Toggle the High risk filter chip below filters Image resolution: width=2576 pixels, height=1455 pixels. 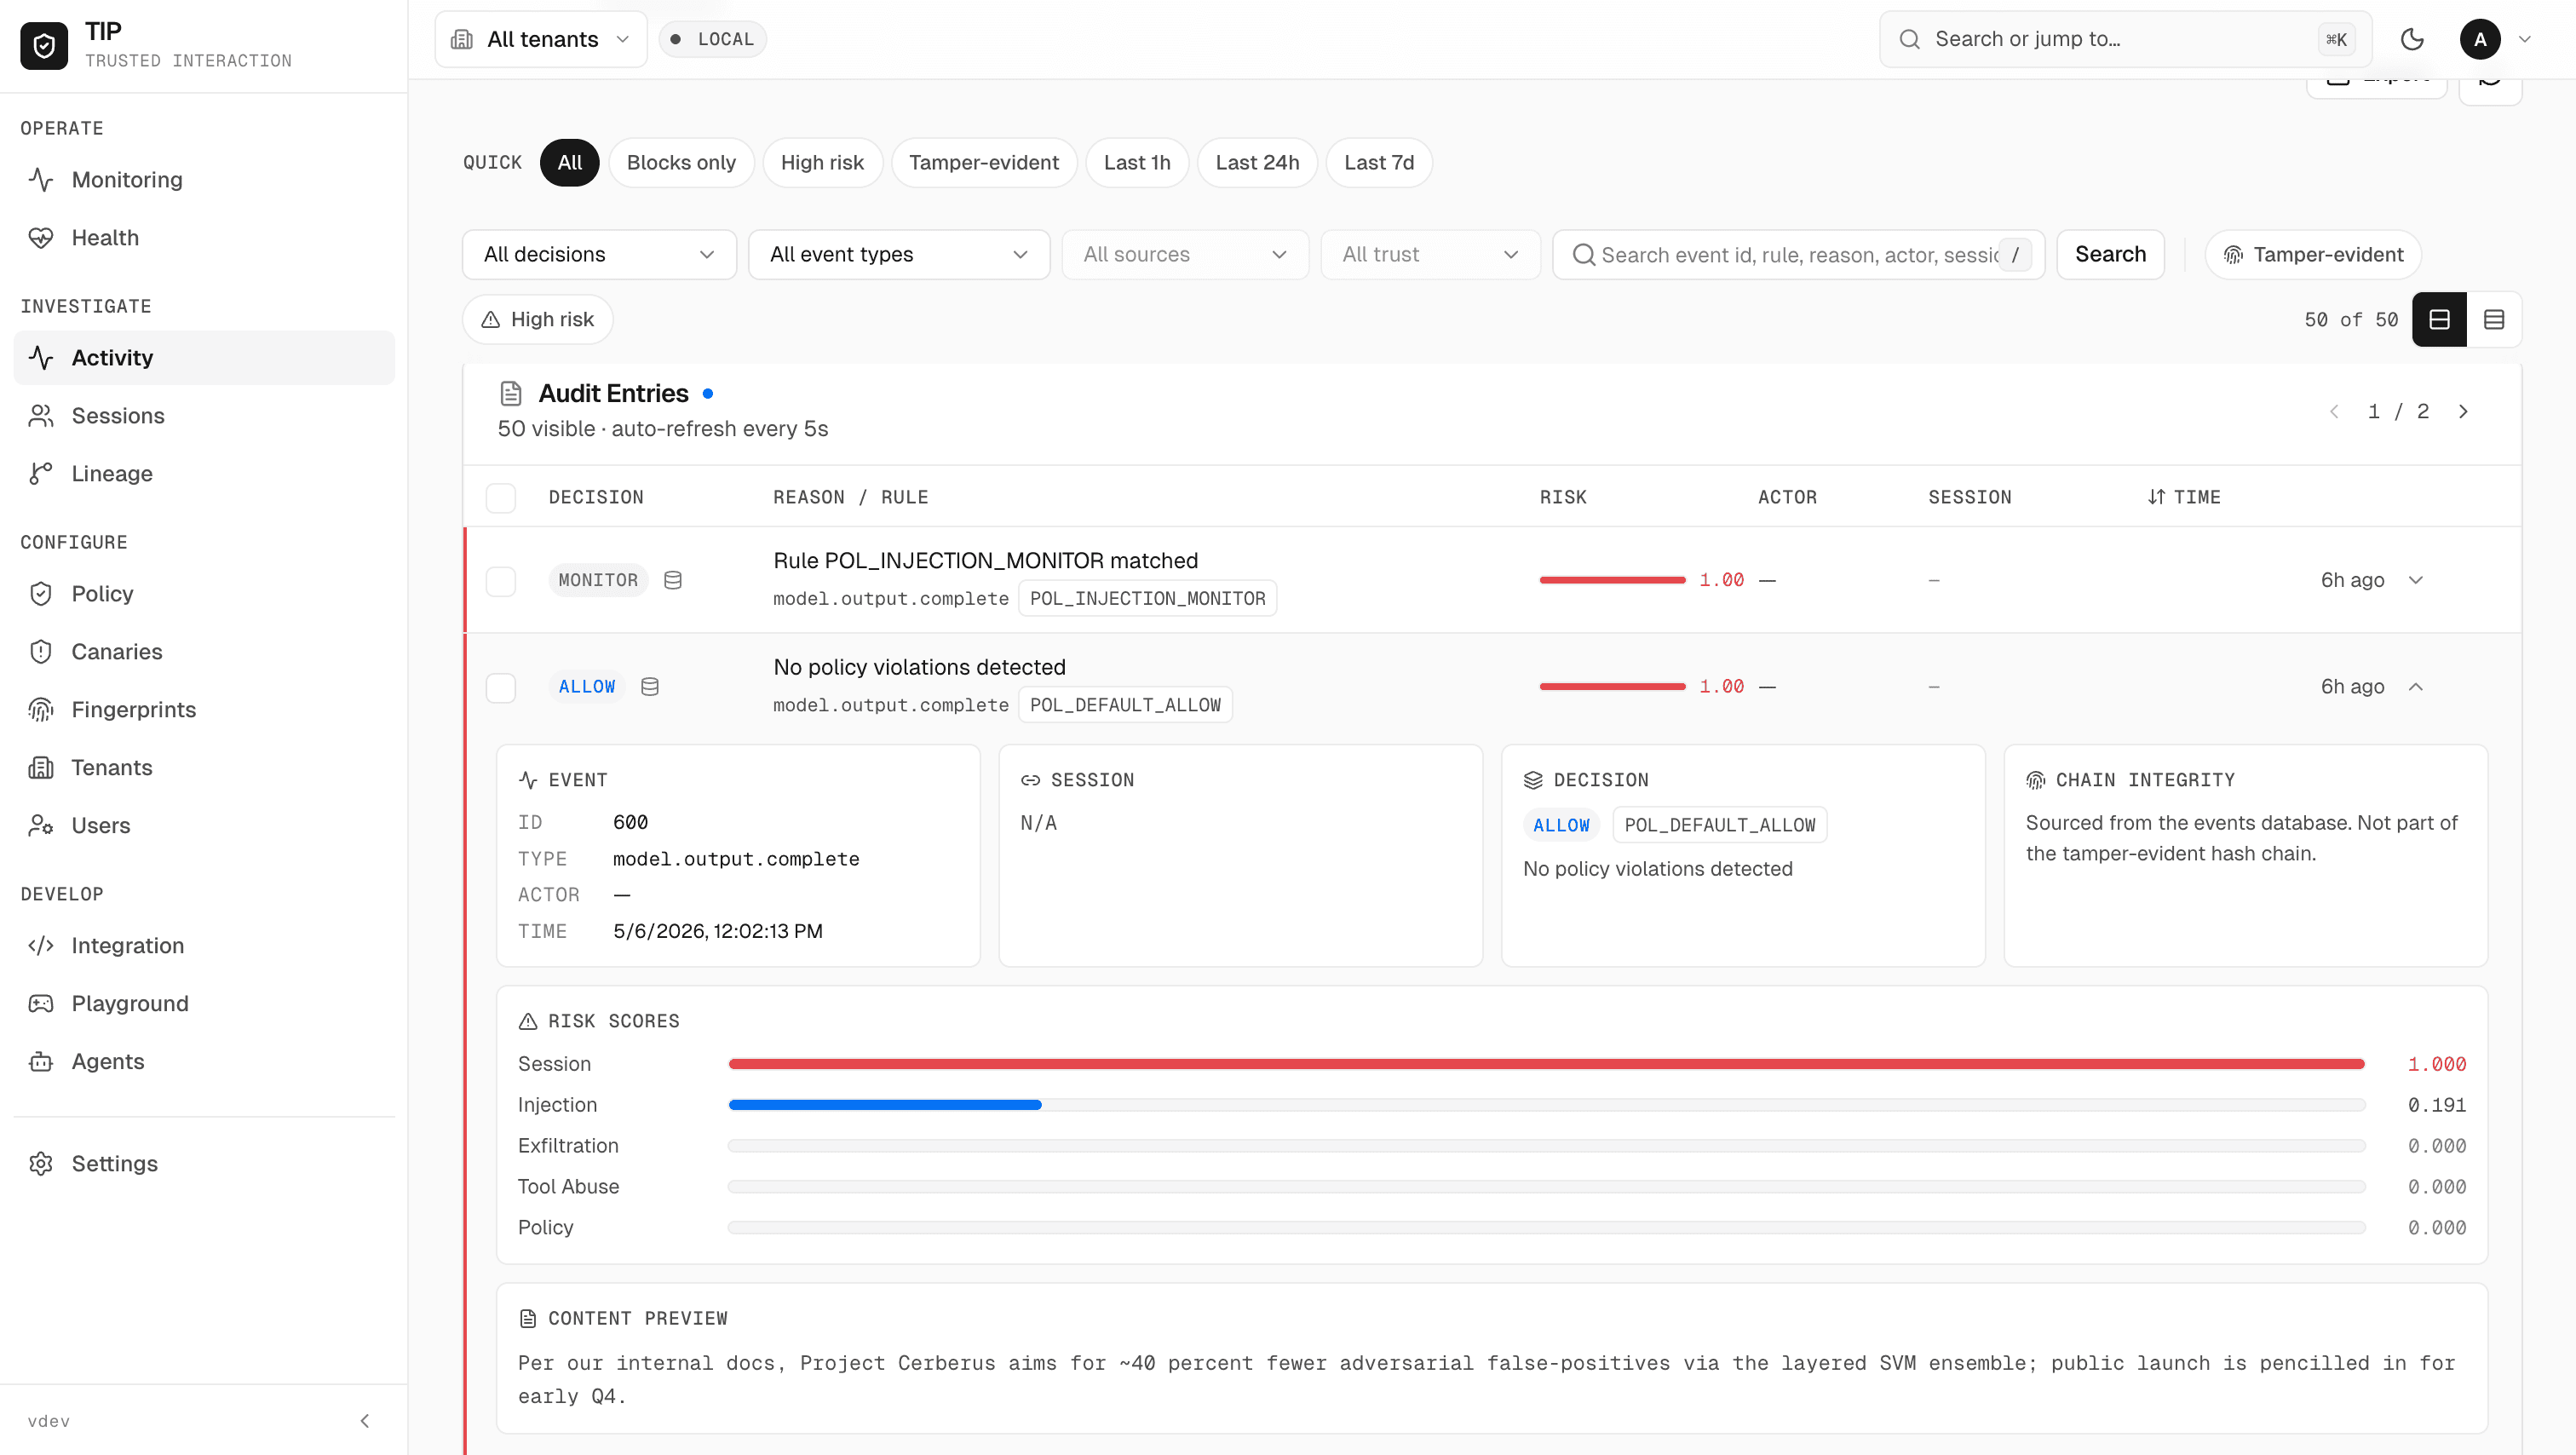pos(538,319)
